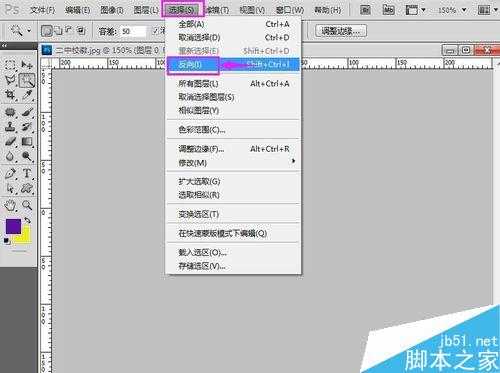Viewport: 500px width, 373px height.
Task: Click Subtract from Selection mode icon
Action: [69, 31]
